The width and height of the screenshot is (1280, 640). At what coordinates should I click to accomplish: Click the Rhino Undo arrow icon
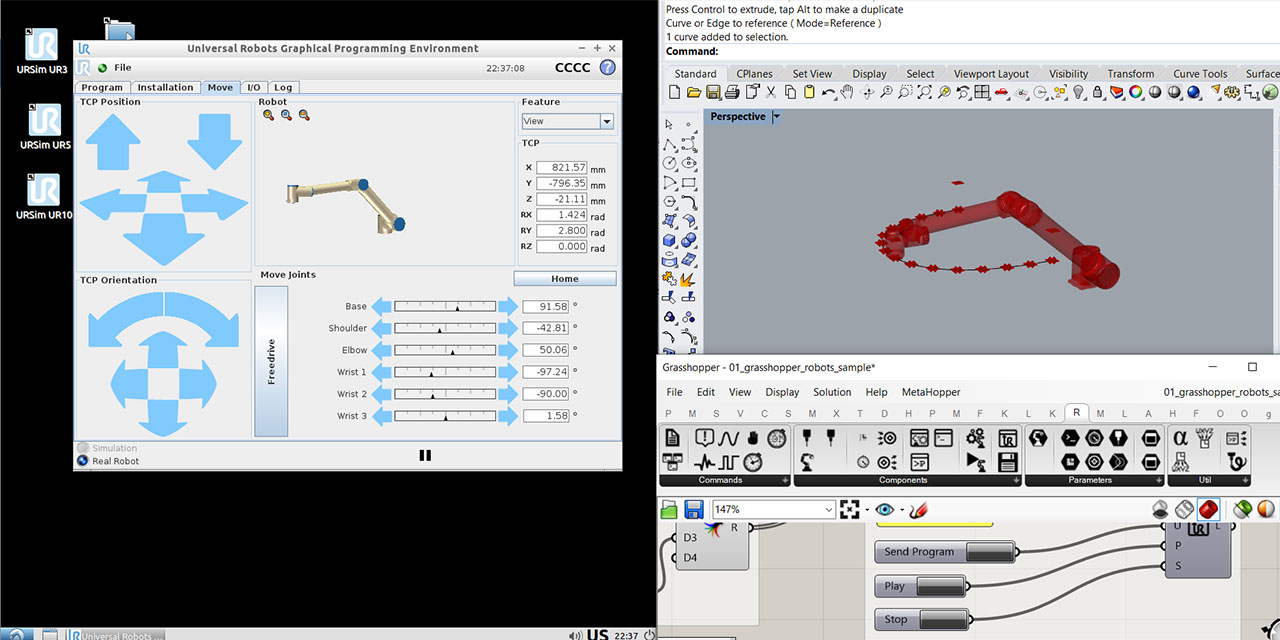[x=828, y=92]
